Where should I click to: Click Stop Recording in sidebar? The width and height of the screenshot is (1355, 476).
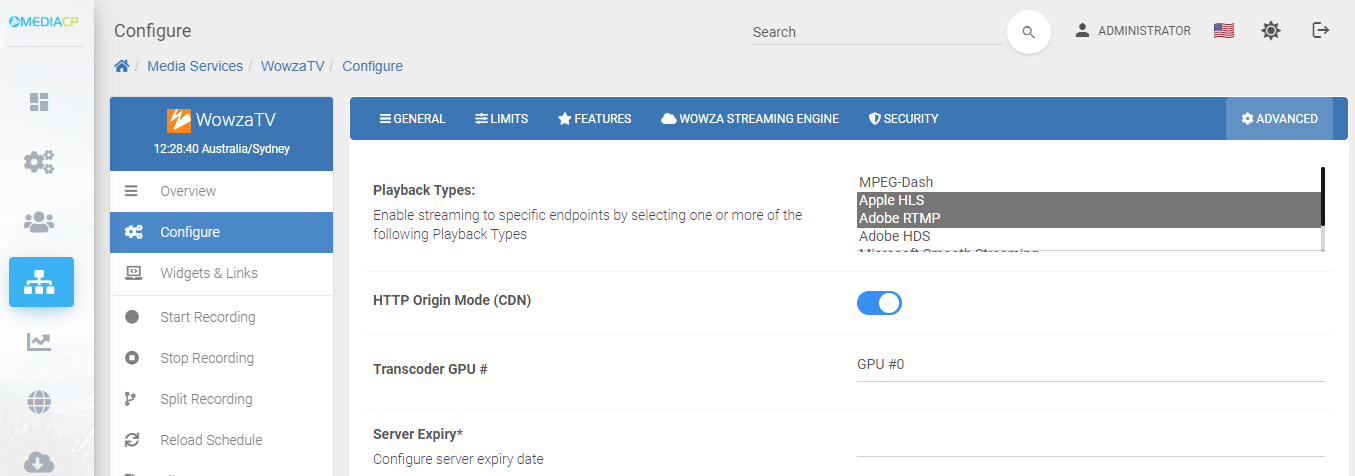(x=221, y=358)
